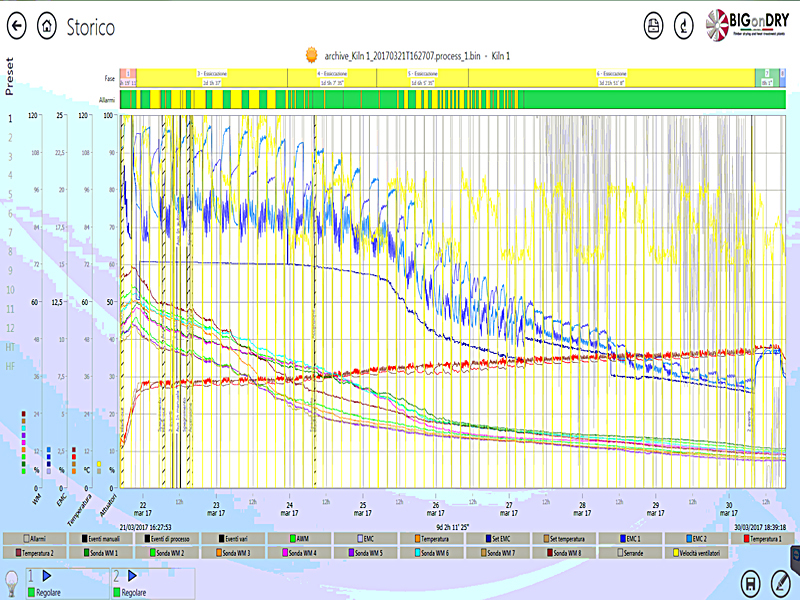
Task: Click the Storico page title
Action: coord(91,27)
